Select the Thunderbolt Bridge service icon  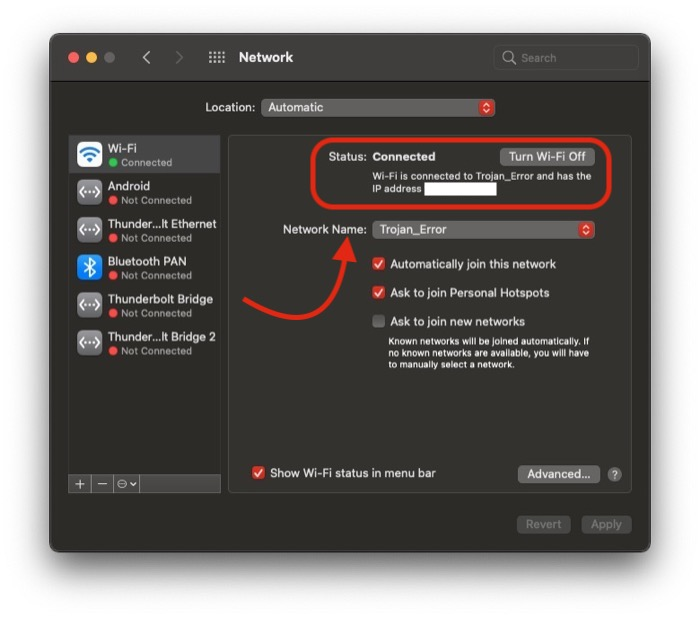pos(90,305)
